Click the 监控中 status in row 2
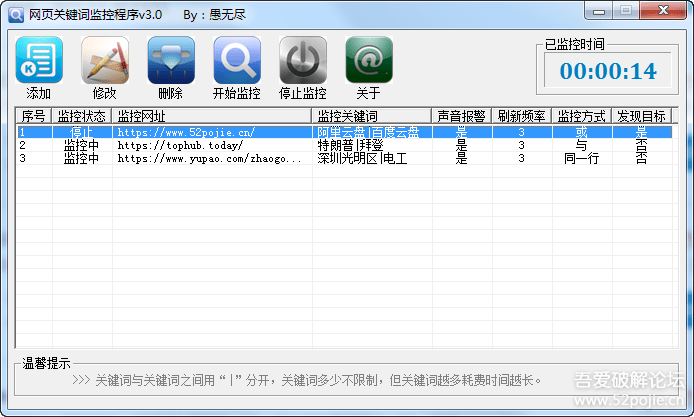 pyautogui.click(x=81, y=145)
